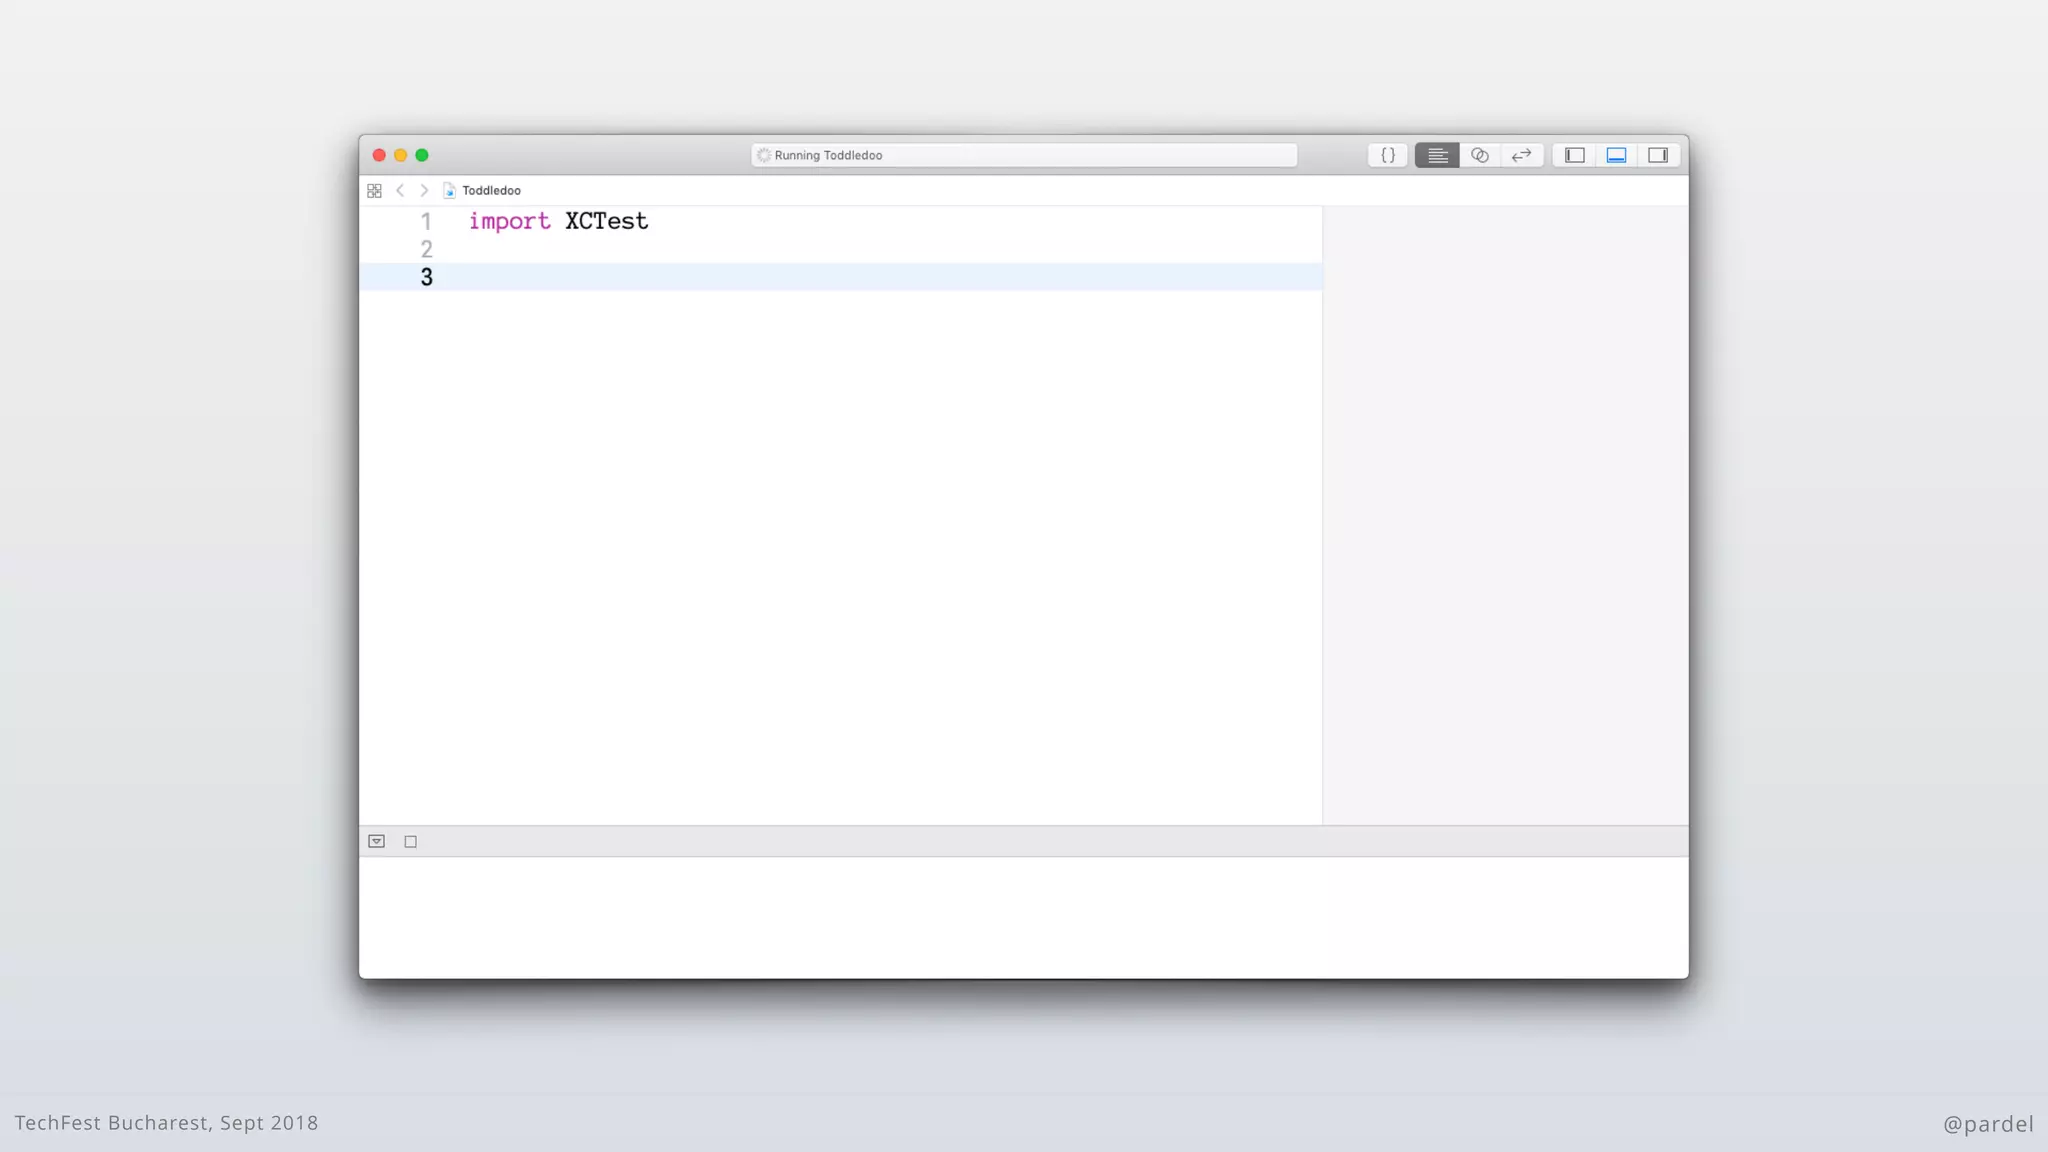Click inside the empty console output area

[1024, 916]
